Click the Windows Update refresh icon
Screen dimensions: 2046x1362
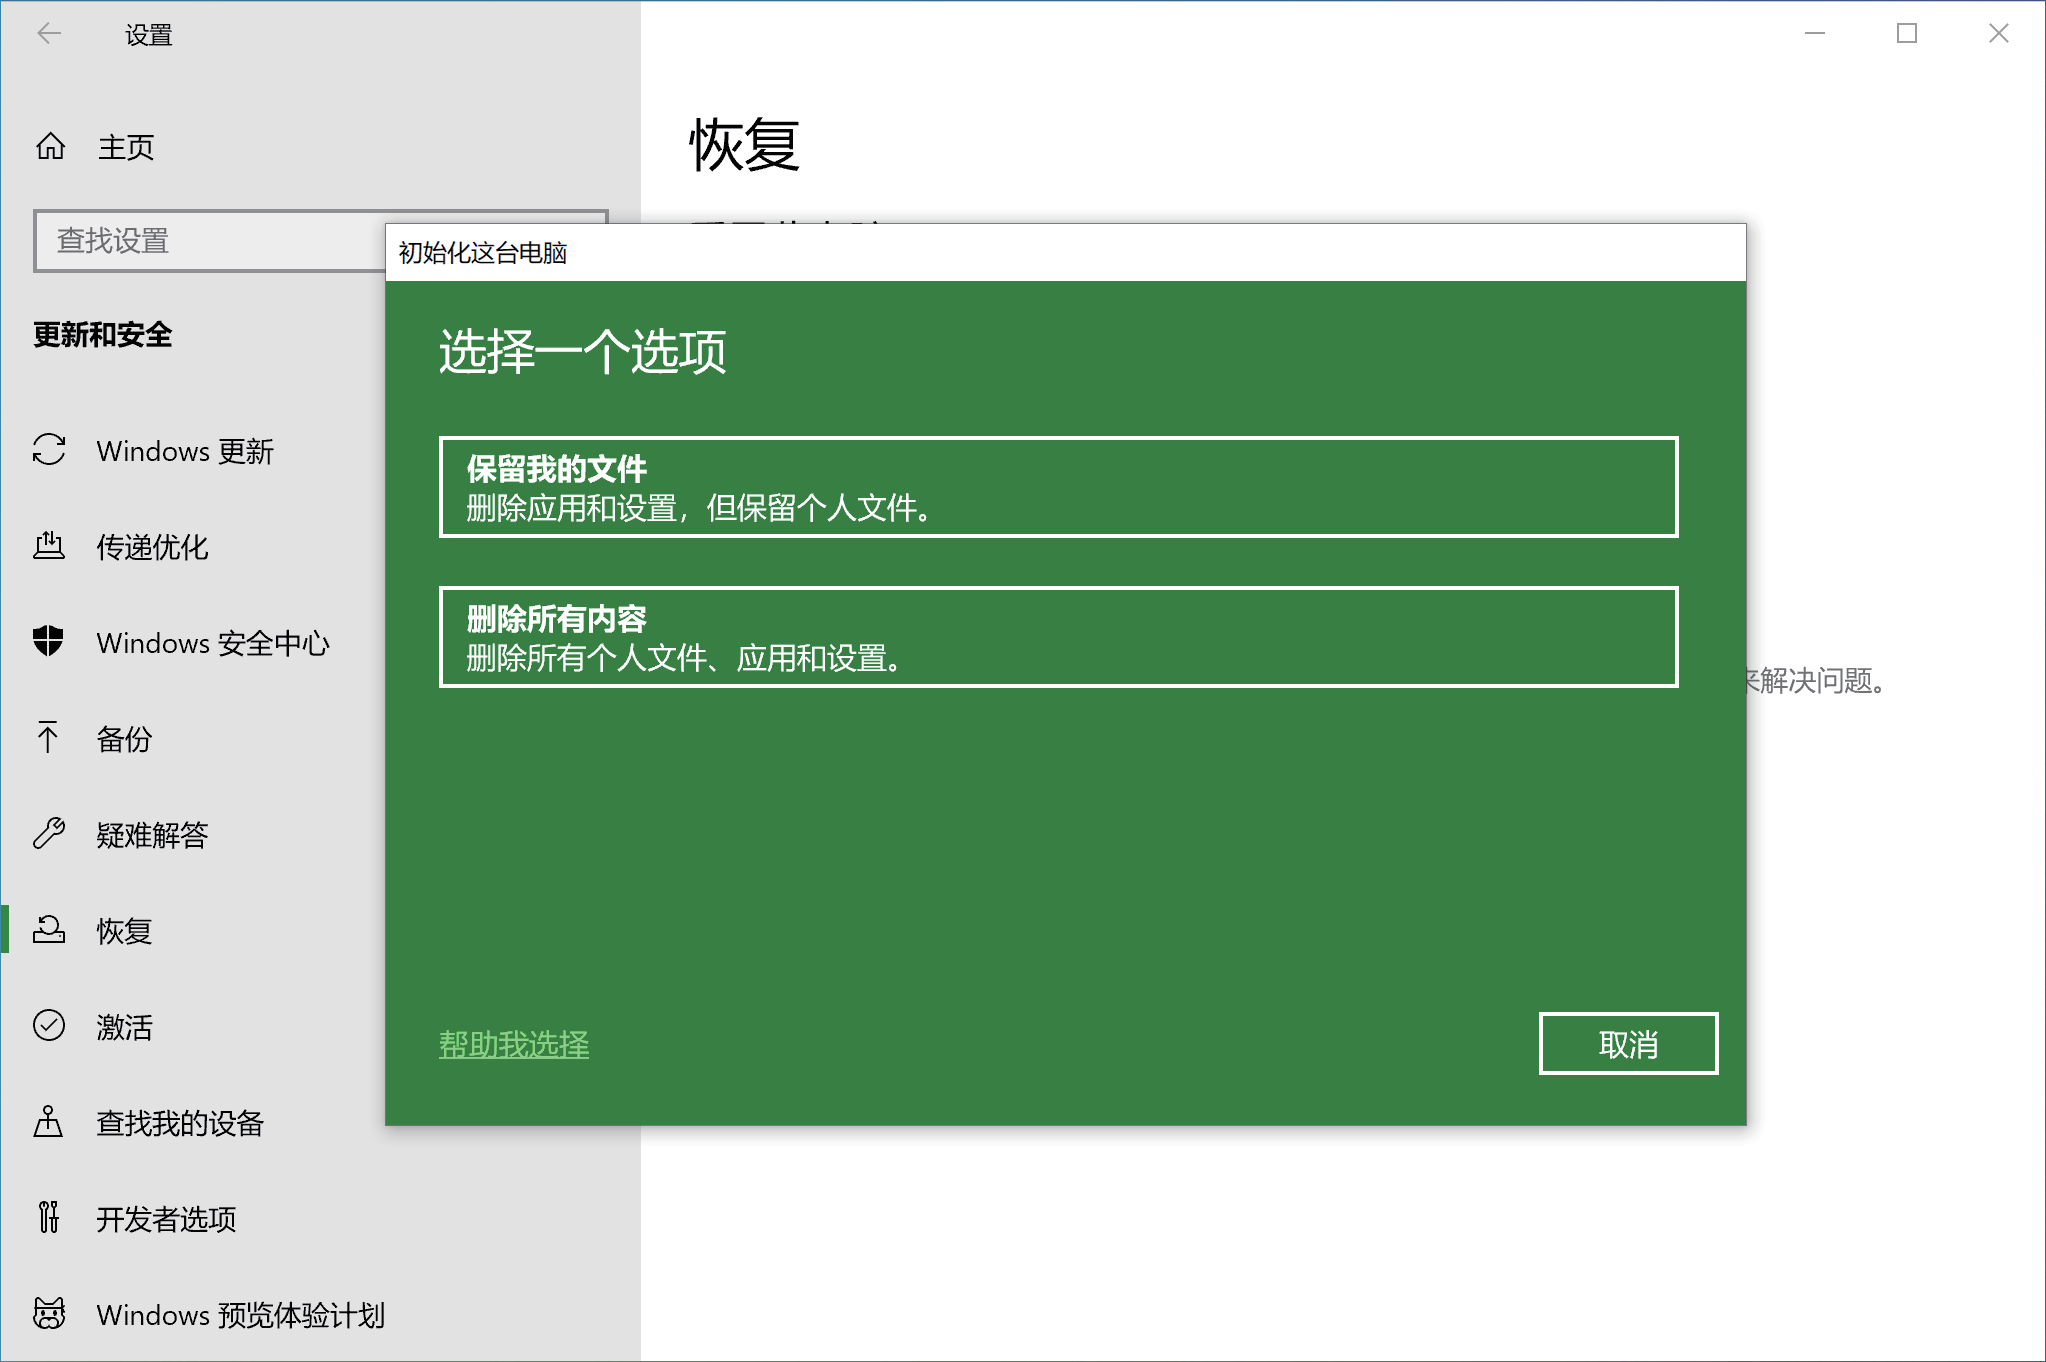click(x=49, y=450)
